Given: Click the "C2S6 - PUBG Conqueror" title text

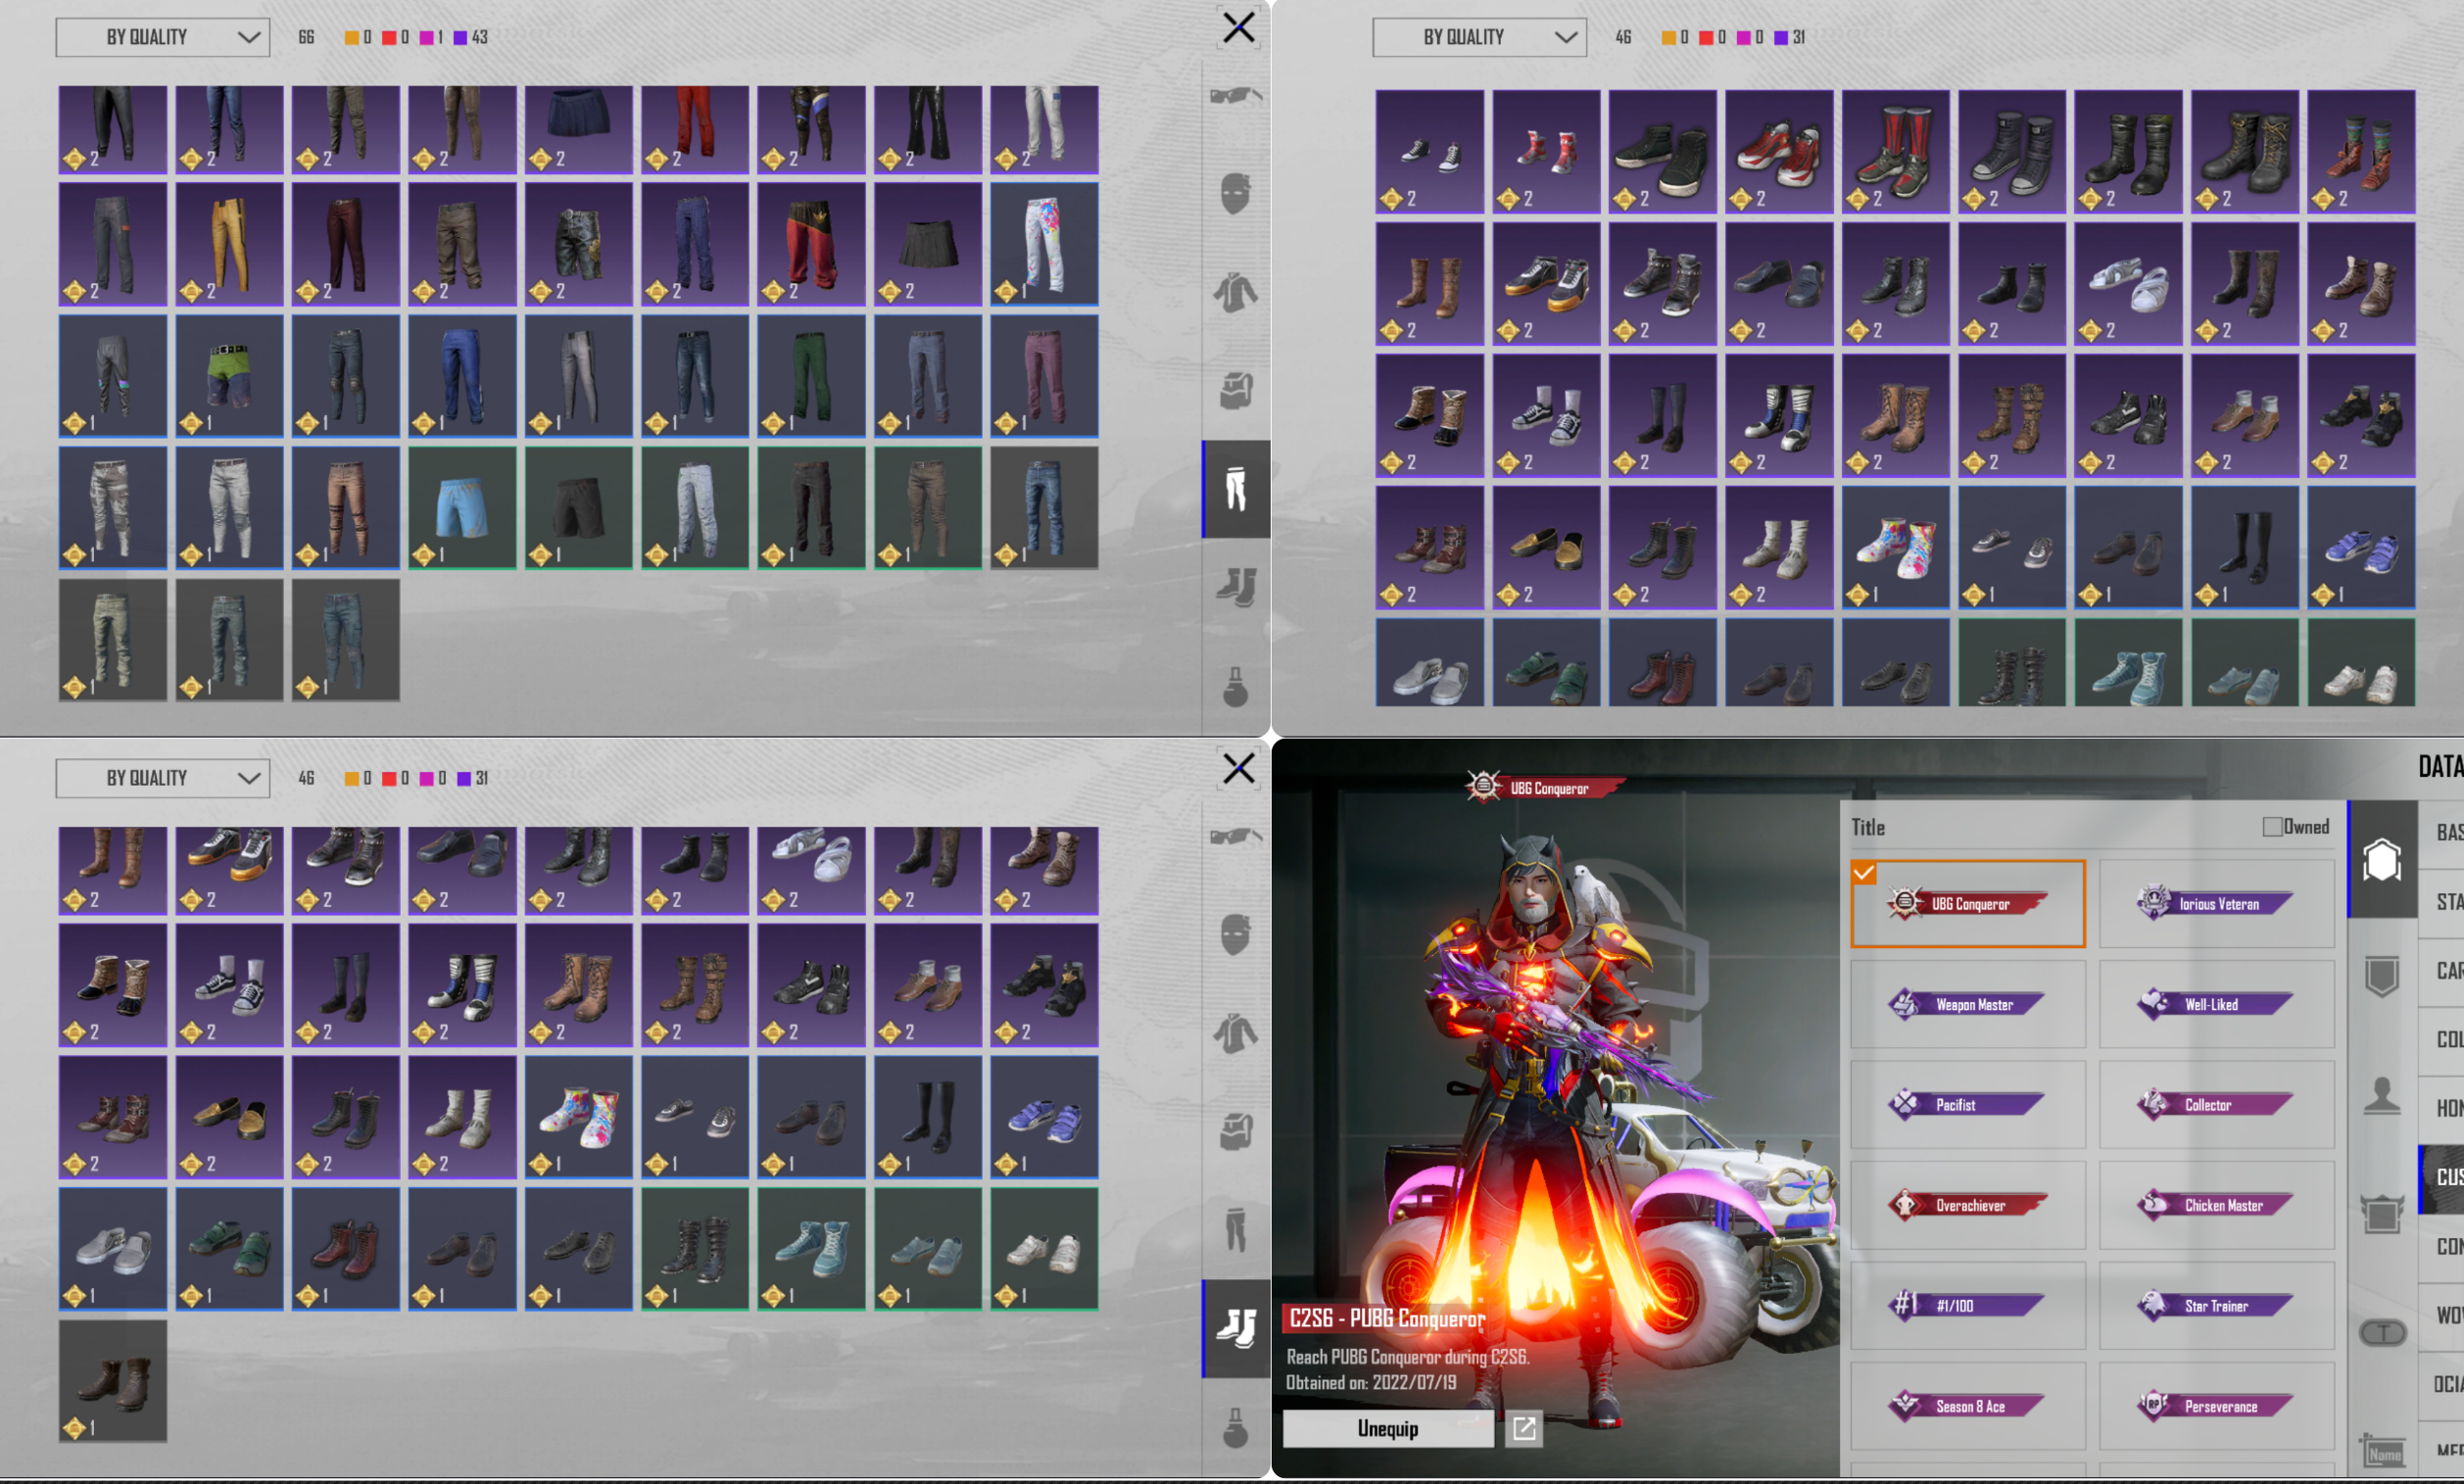Looking at the screenshot, I should (1388, 1319).
